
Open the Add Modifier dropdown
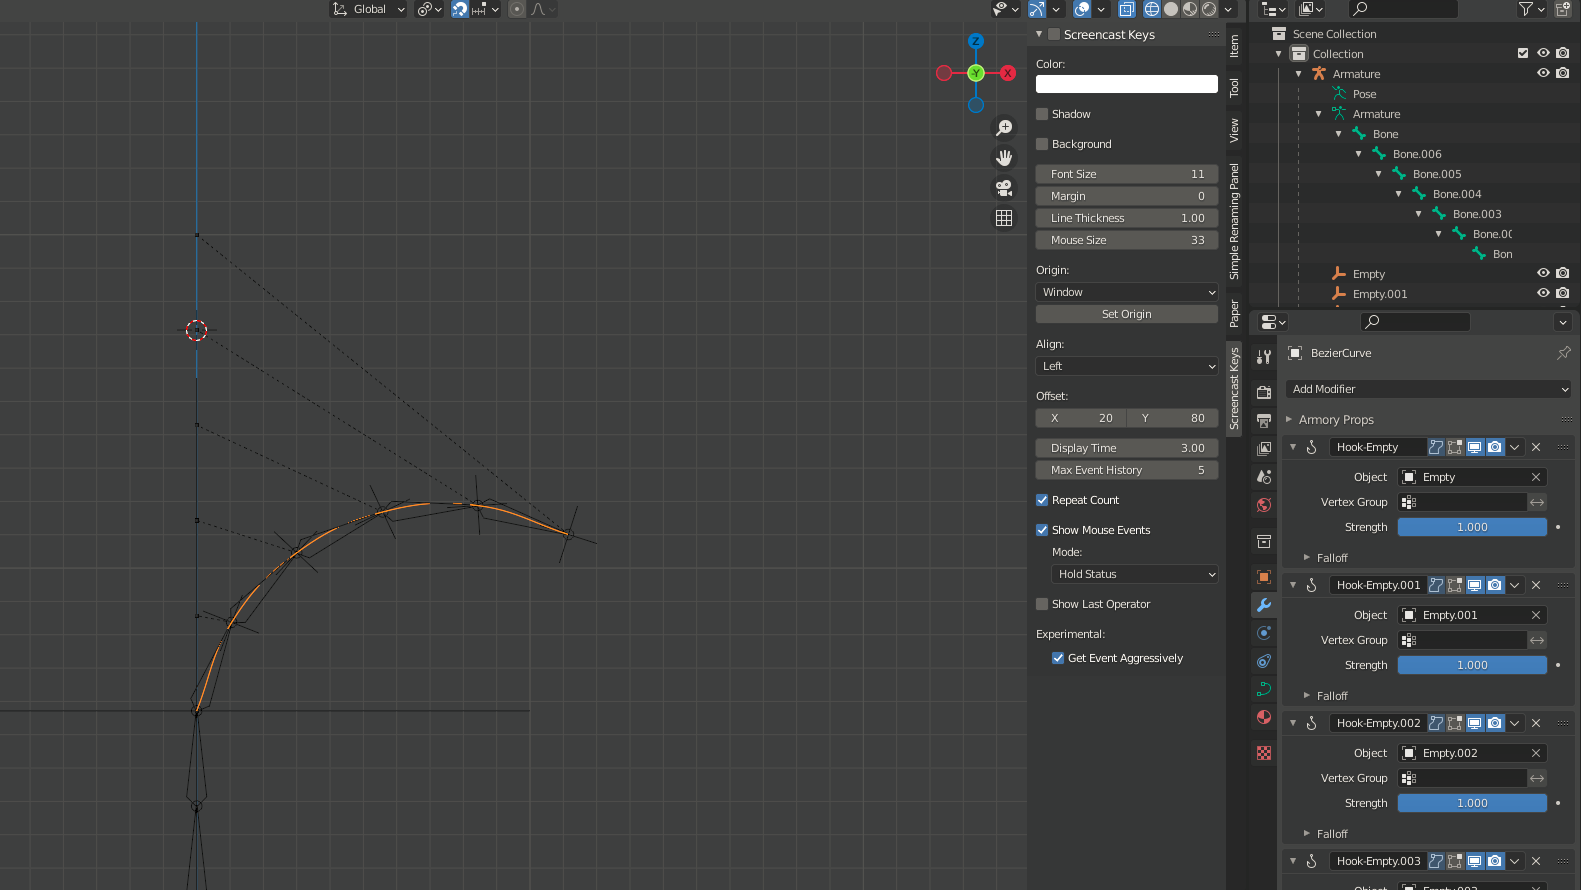(1429, 389)
